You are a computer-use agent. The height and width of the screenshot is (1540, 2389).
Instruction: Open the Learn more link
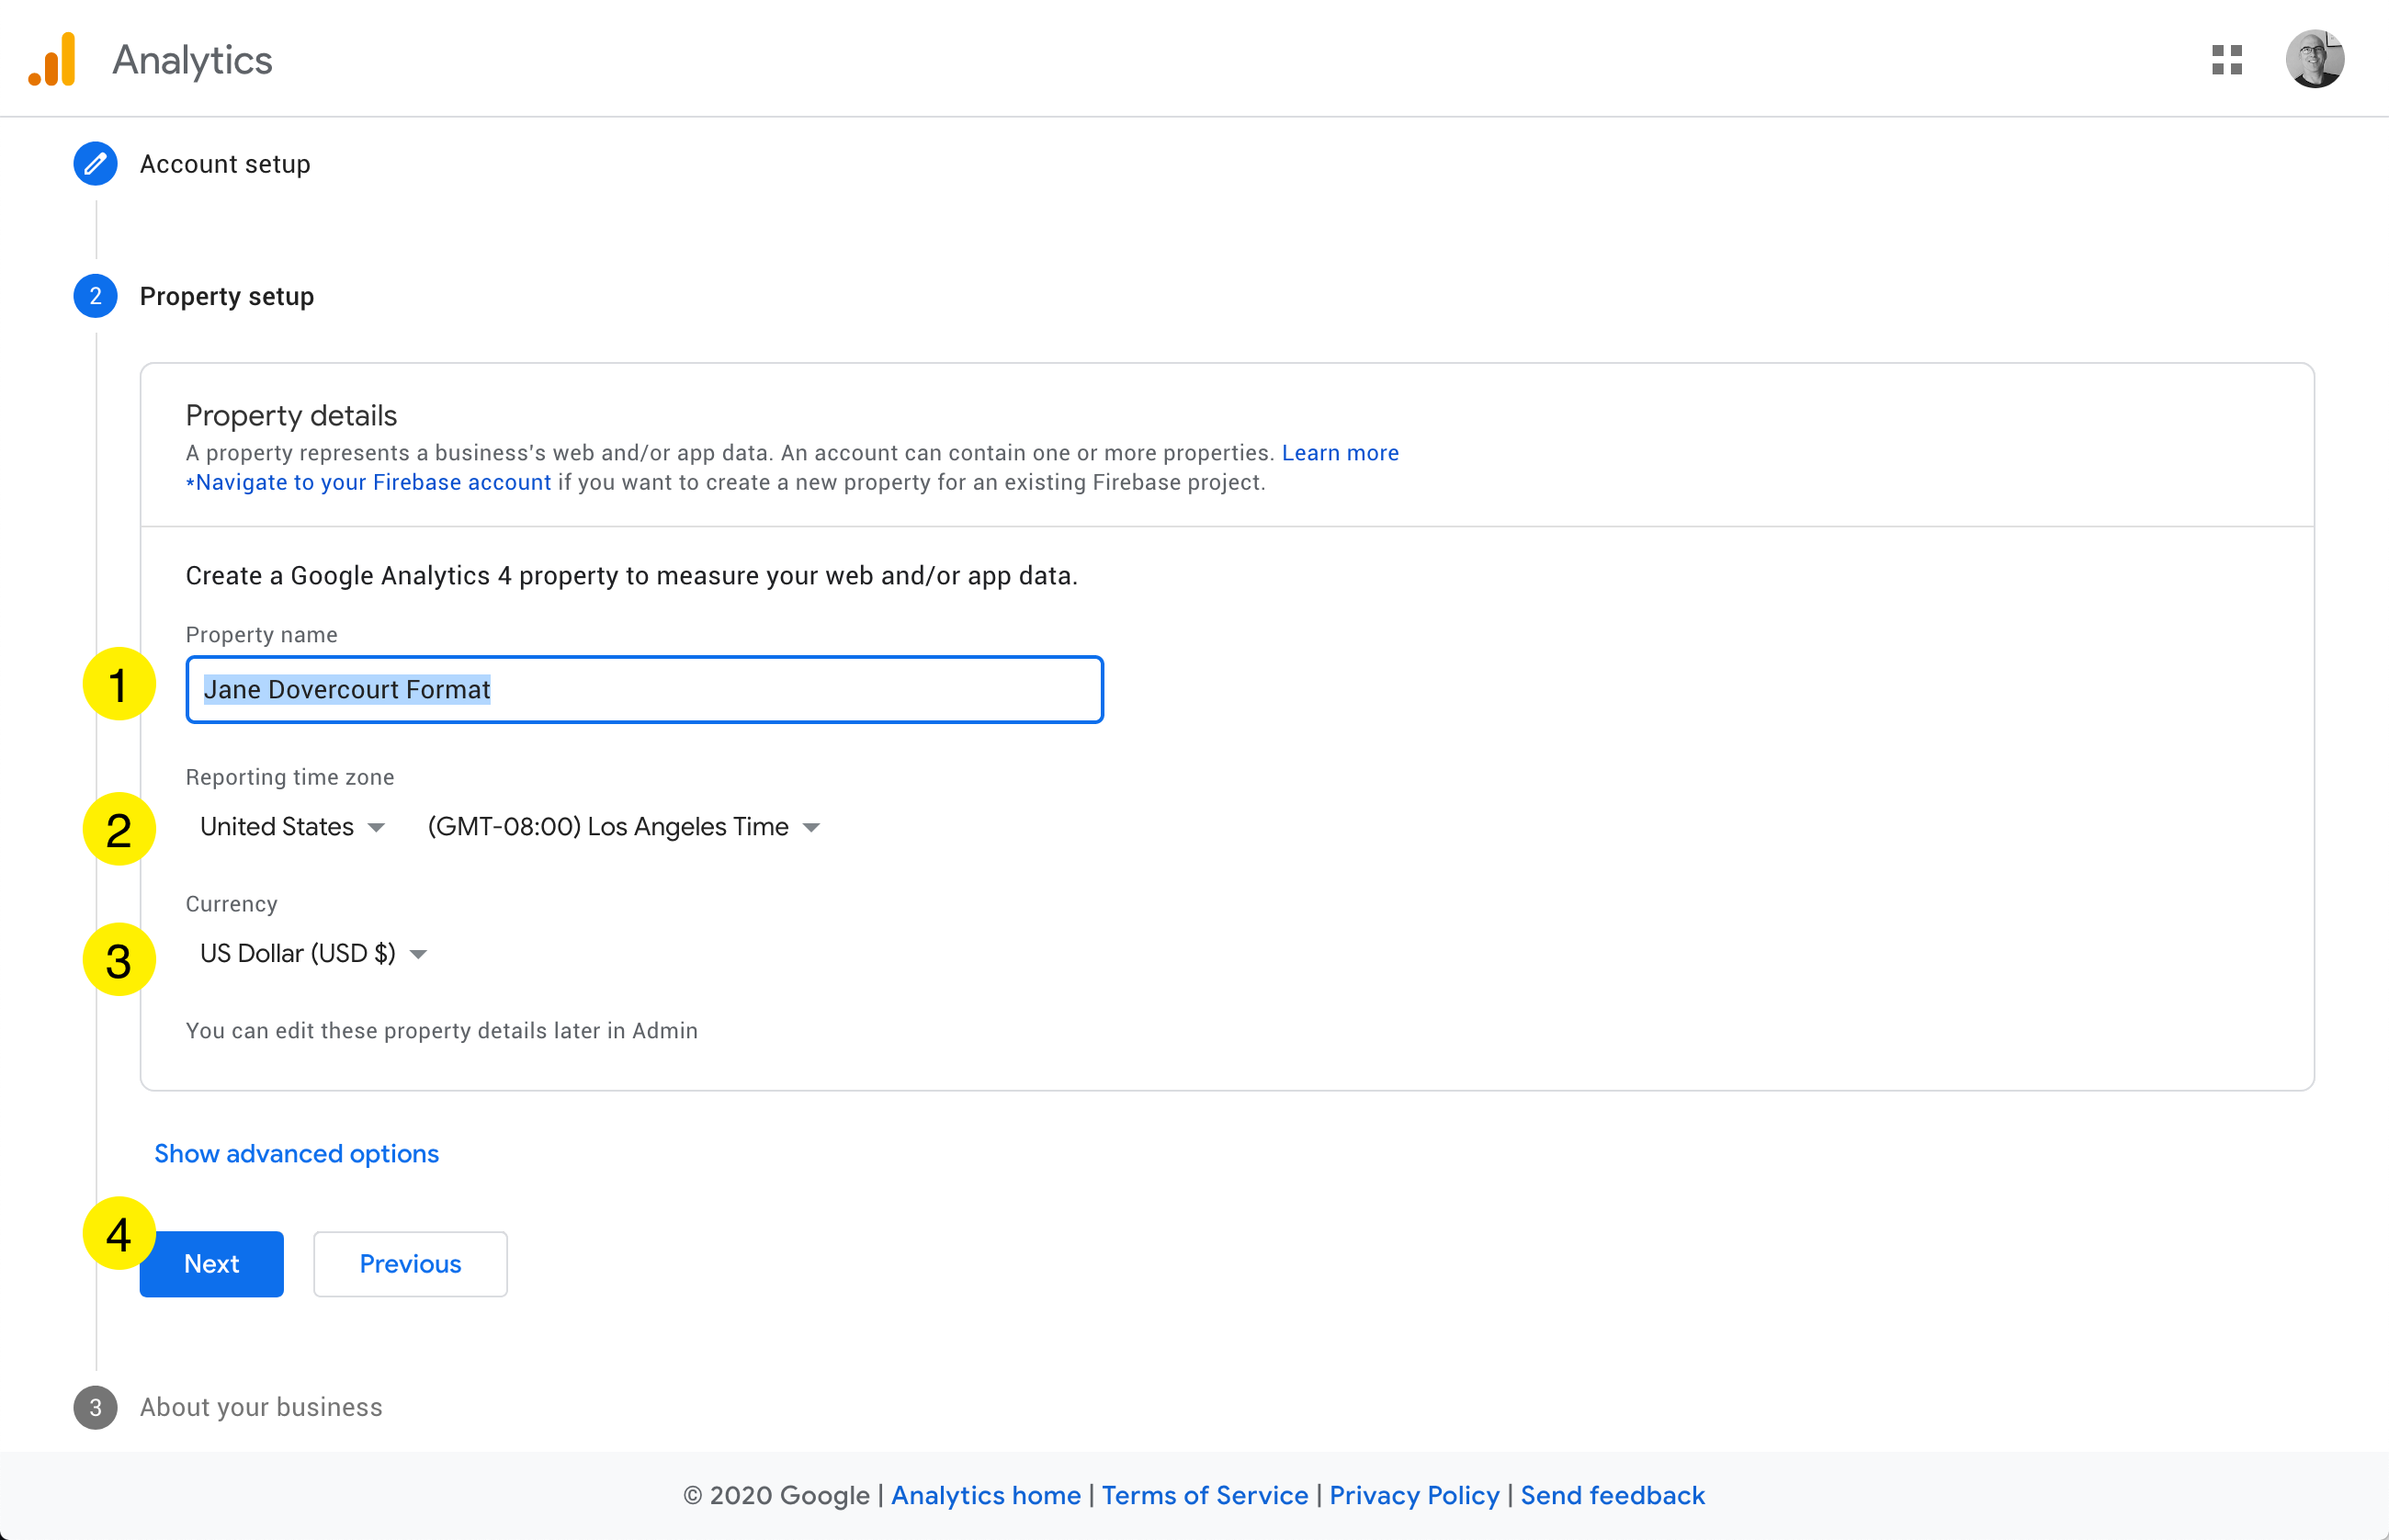pyautogui.click(x=1340, y=453)
